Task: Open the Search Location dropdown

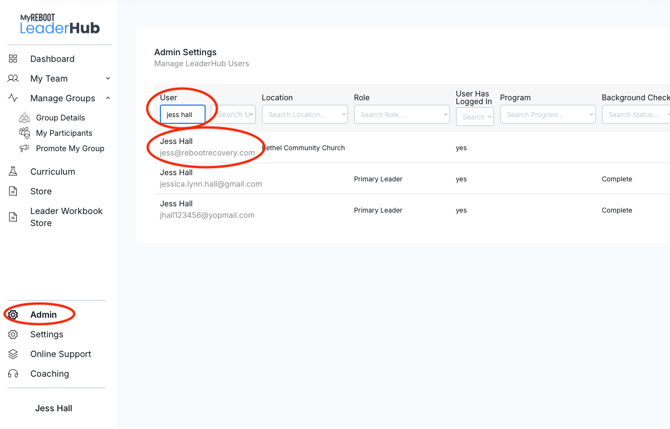Action: coord(305,115)
